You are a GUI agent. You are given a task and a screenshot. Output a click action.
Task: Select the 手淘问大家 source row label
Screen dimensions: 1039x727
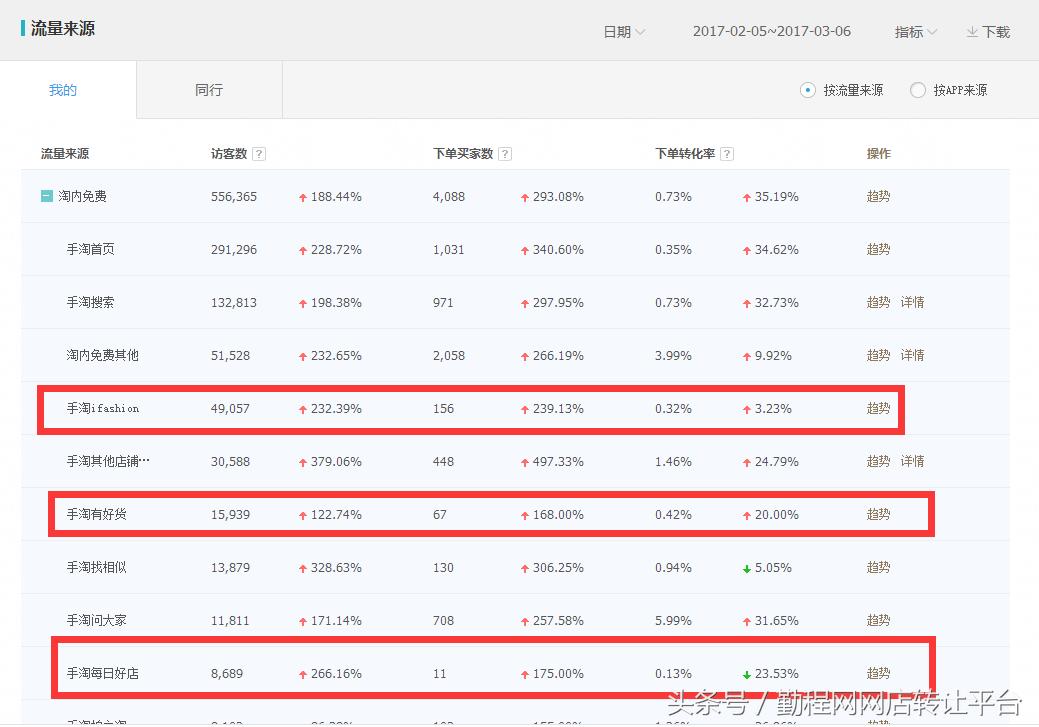pos(96,620)
